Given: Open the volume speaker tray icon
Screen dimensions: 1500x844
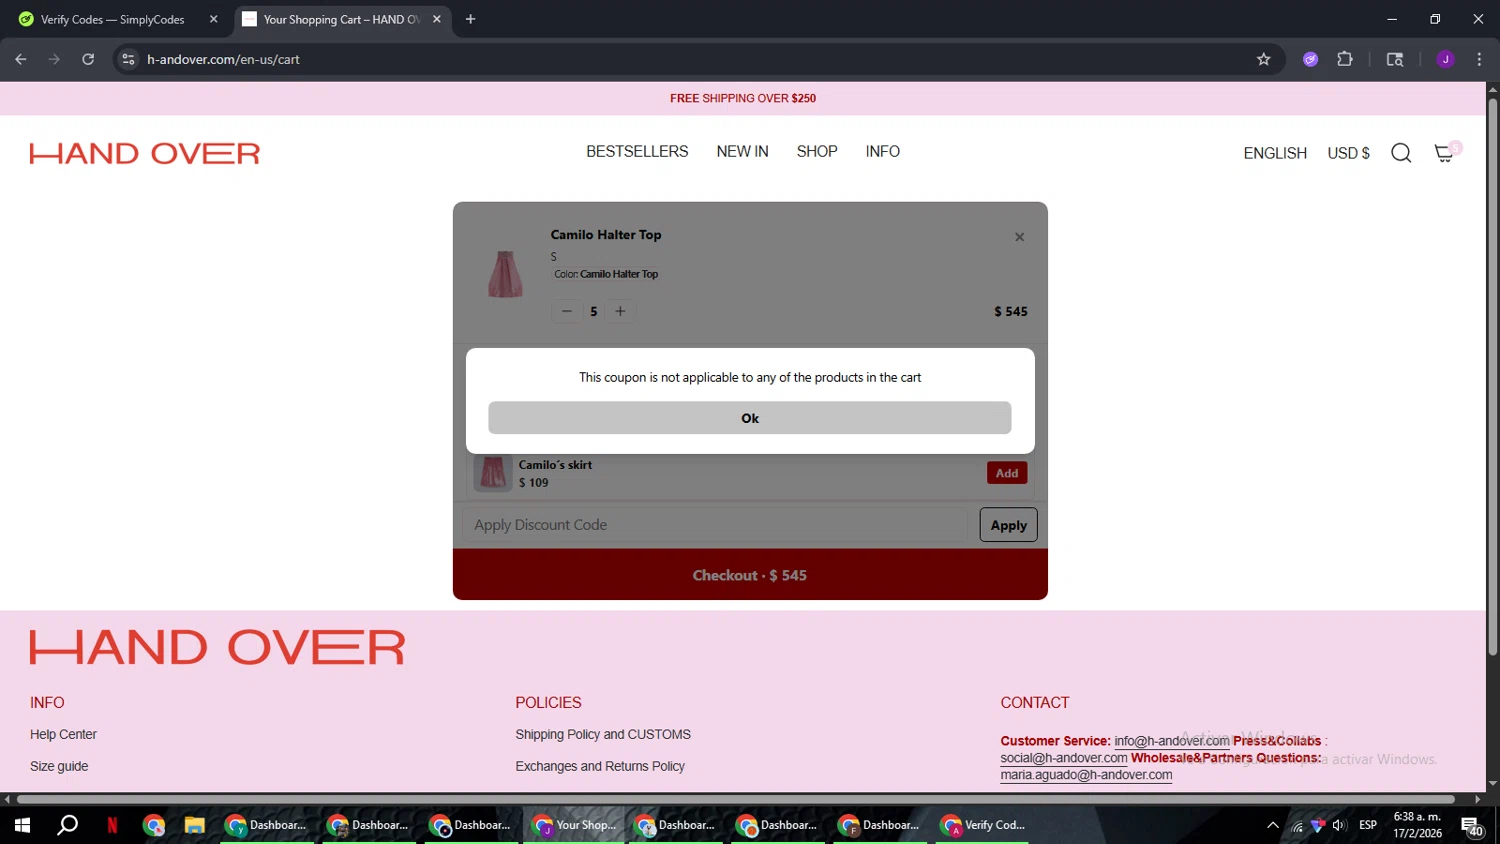Looking at the screenshot, I should (x=1339, y=825).
